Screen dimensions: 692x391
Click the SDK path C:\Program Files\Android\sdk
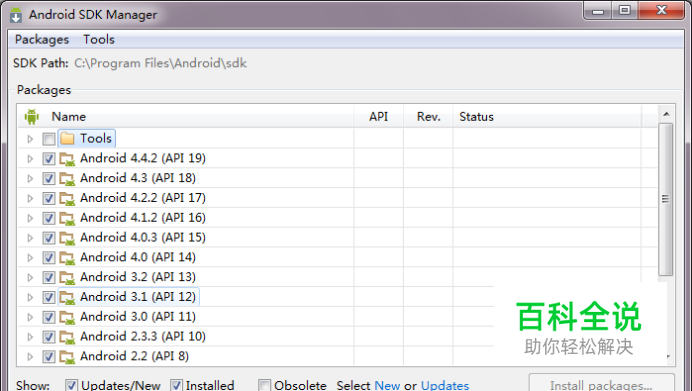(160, 64)
